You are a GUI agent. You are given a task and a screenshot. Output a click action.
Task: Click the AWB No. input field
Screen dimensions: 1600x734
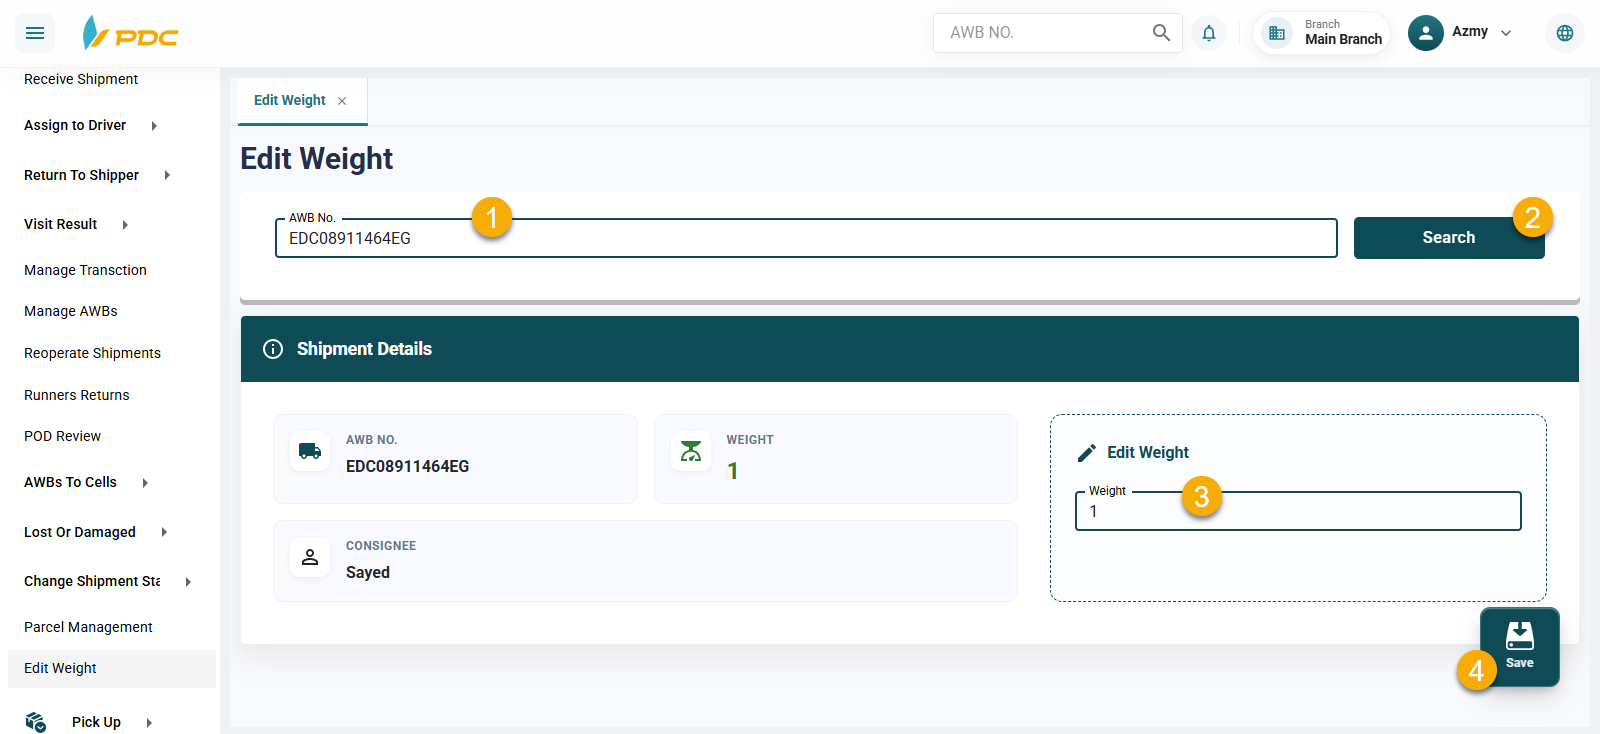point(806,238)
